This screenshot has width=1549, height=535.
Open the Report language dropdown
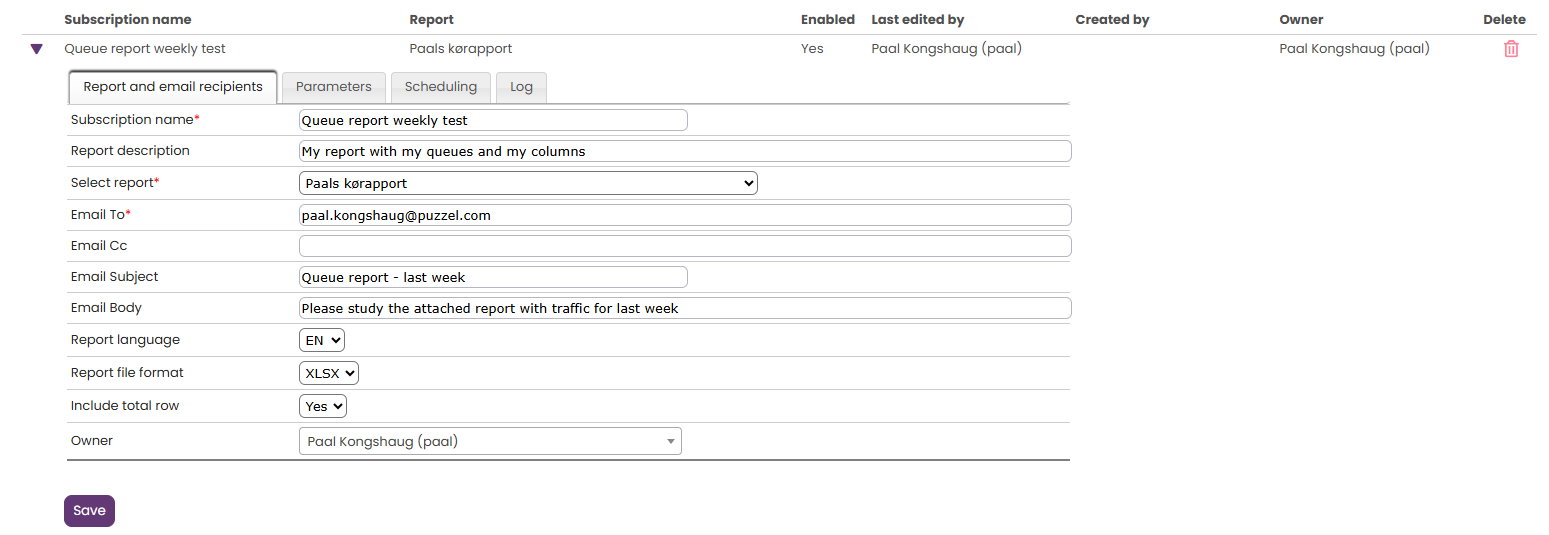[x=322, y=340]
